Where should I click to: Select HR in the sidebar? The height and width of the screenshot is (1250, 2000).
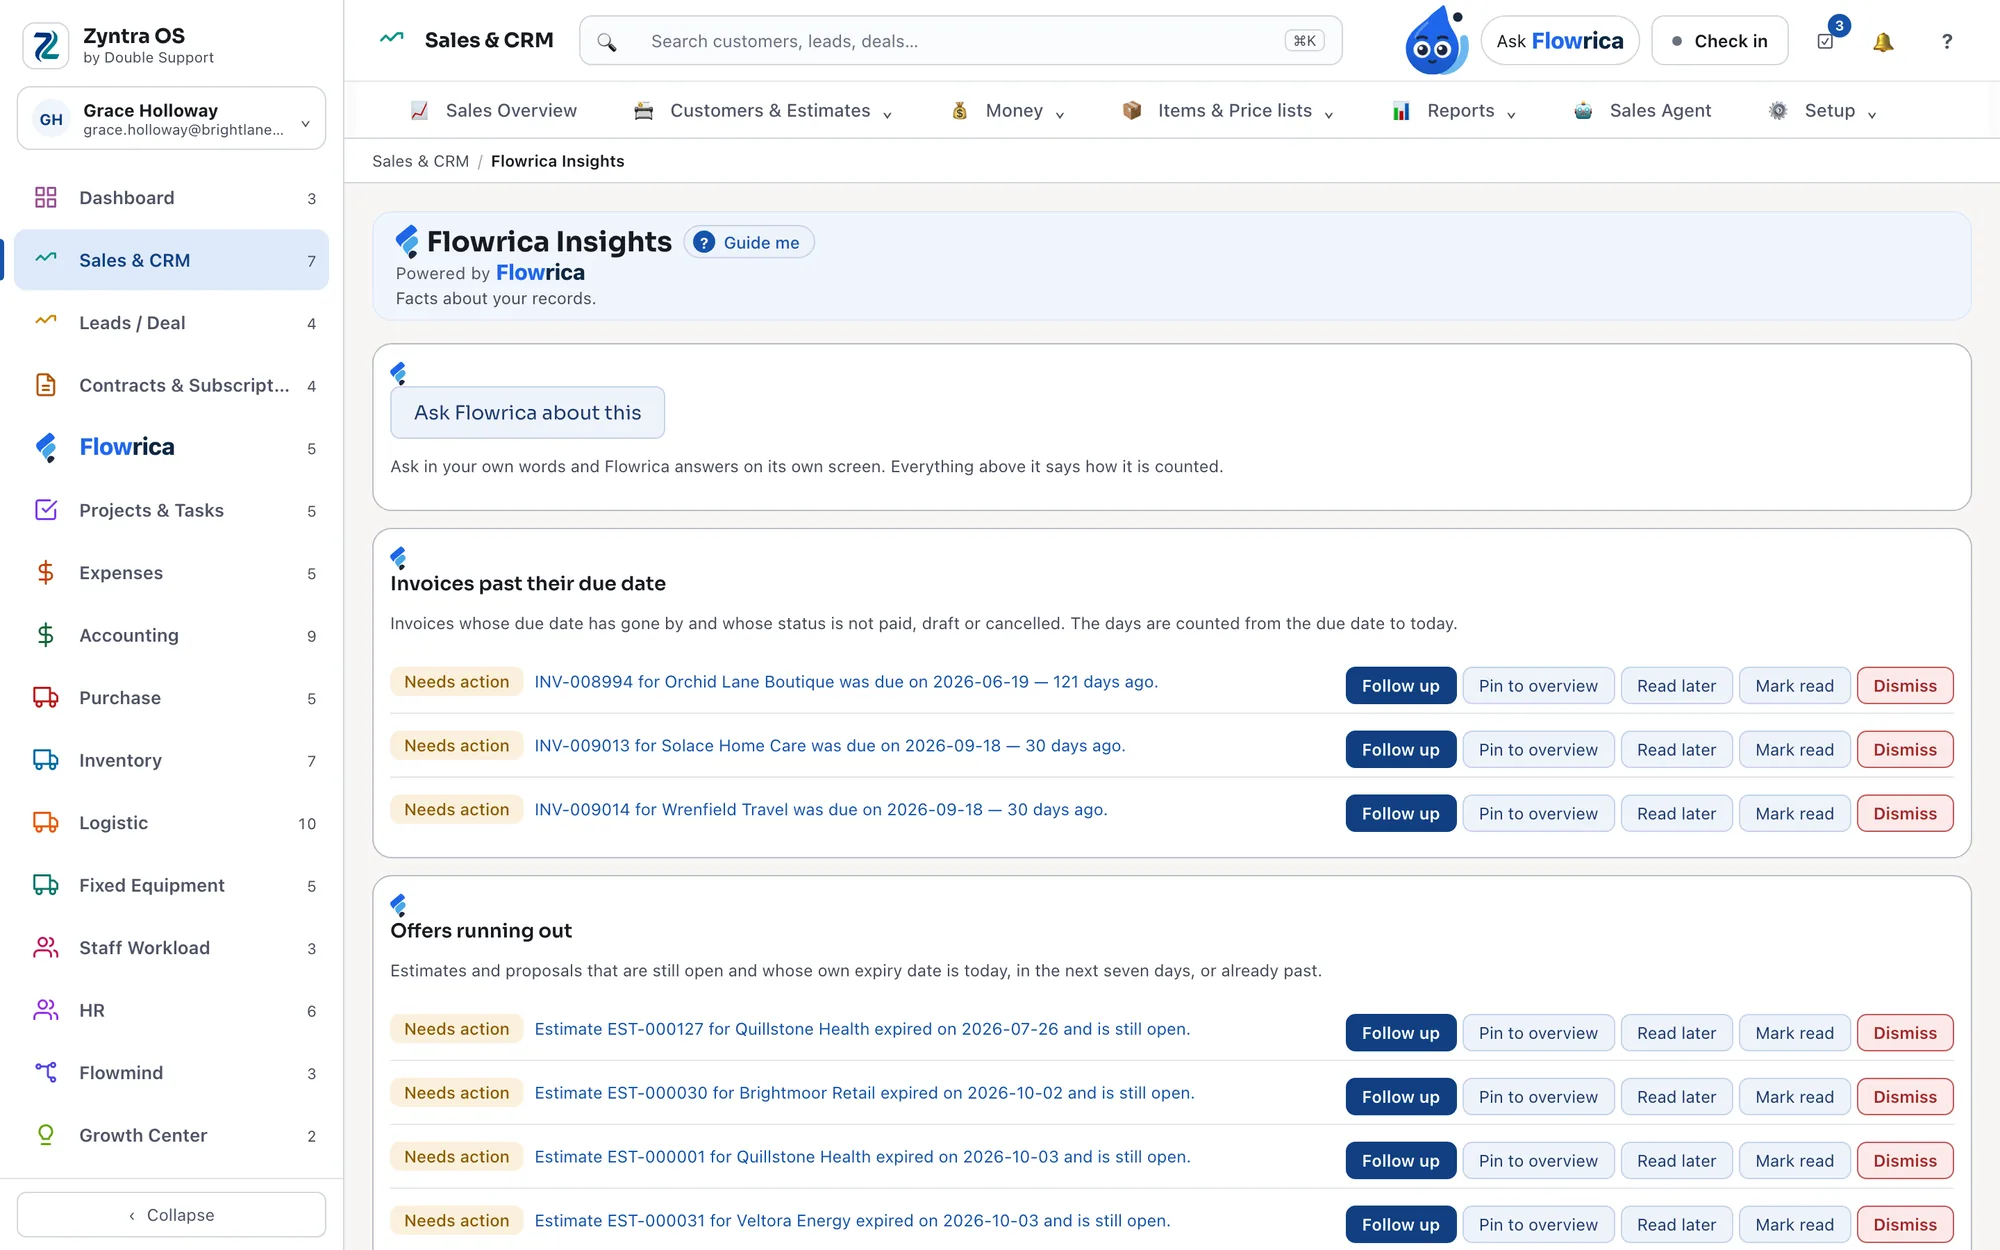click(x=171, y=1010)
